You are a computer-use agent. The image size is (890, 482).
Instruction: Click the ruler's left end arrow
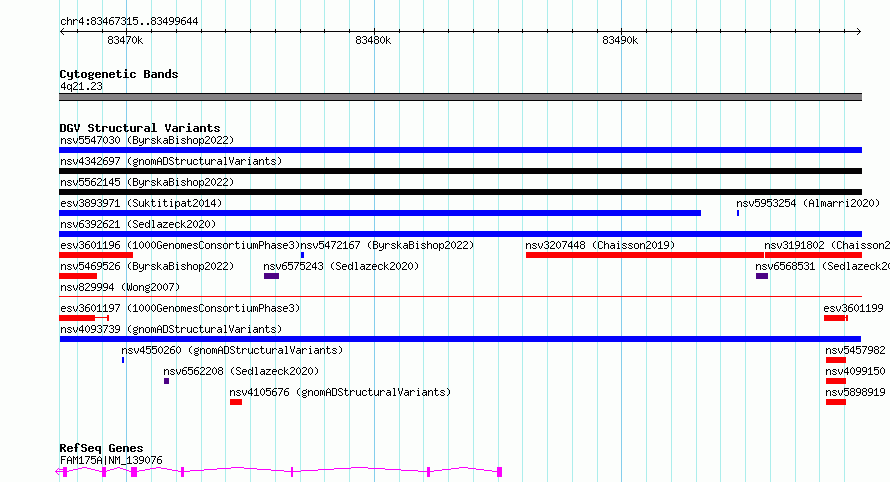point(62,32)
